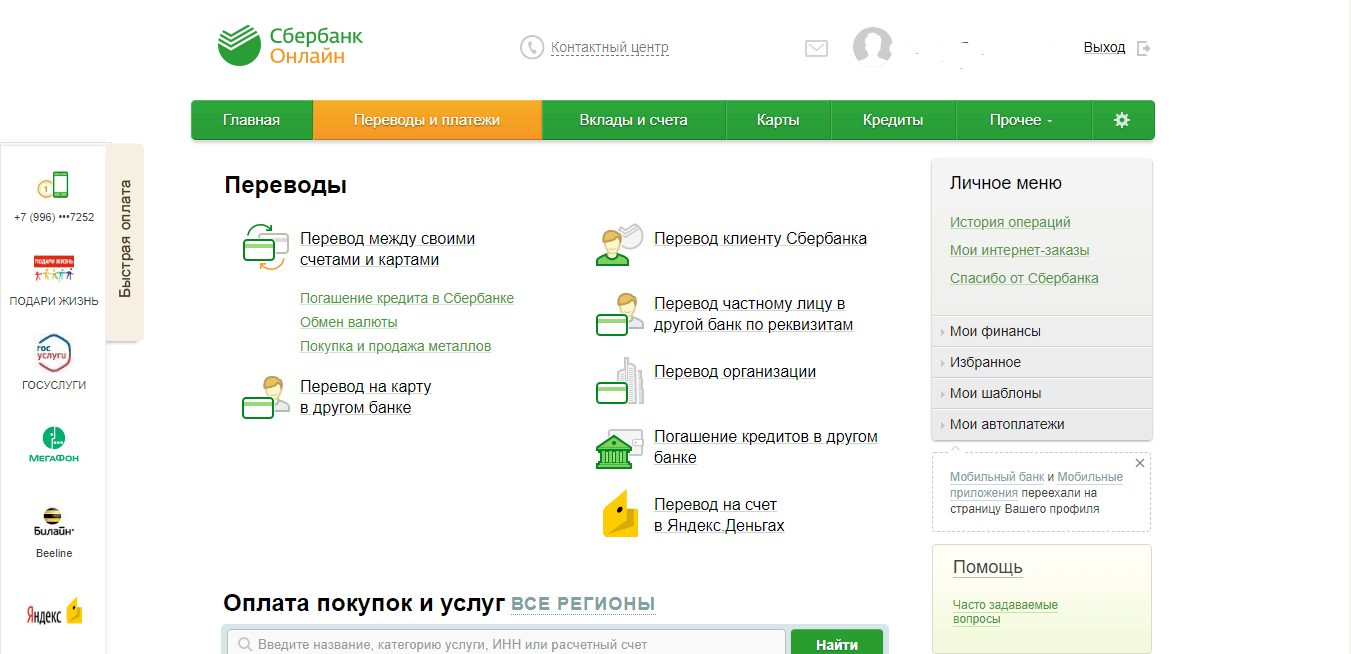This screenshot has height=654, width=1351.
Task: Select the Gosuslugi quick payment icon
Action: pyautogui.click(x=54, y=355)
